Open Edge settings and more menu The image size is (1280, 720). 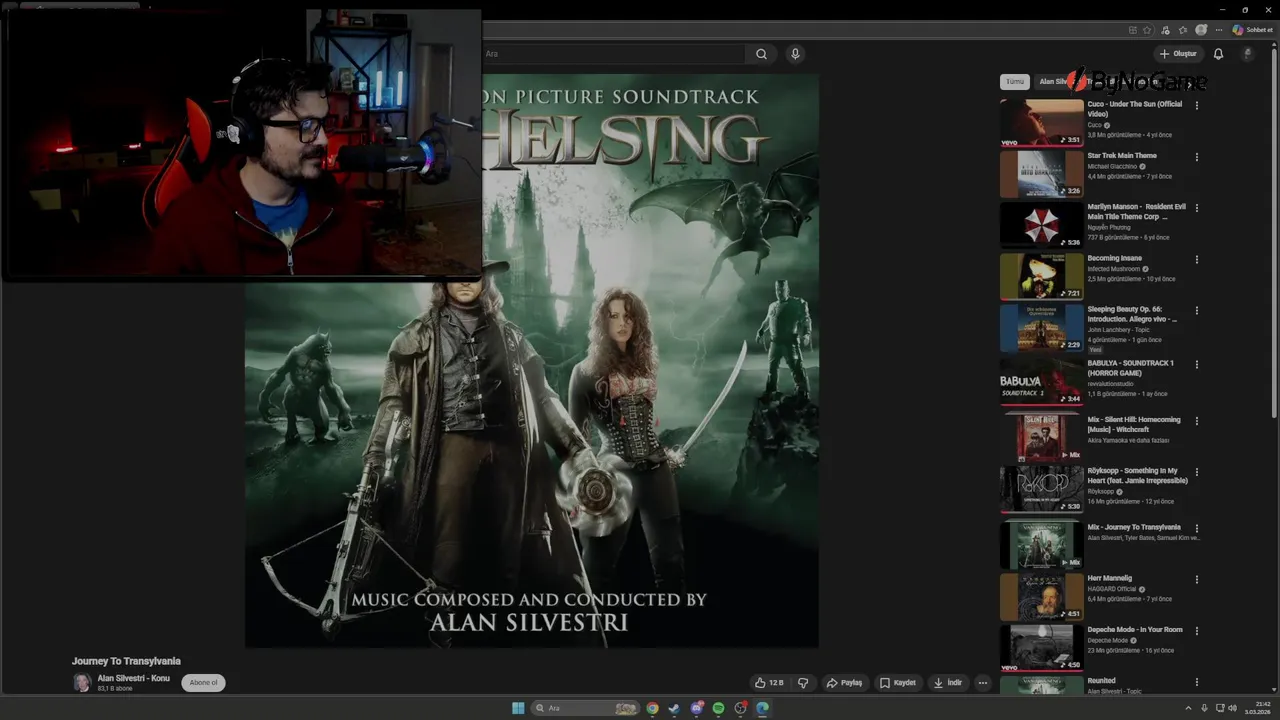pyautogui.click(x=1219, y=30)
